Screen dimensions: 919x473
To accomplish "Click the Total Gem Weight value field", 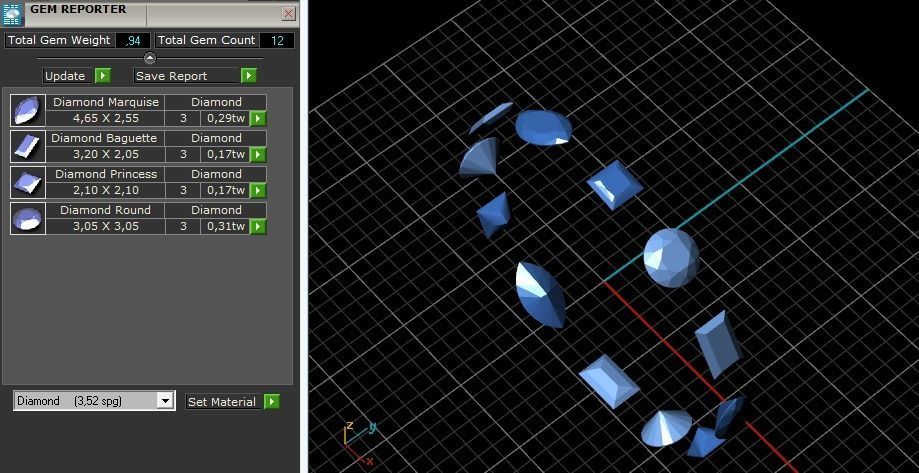I will 132,40.
